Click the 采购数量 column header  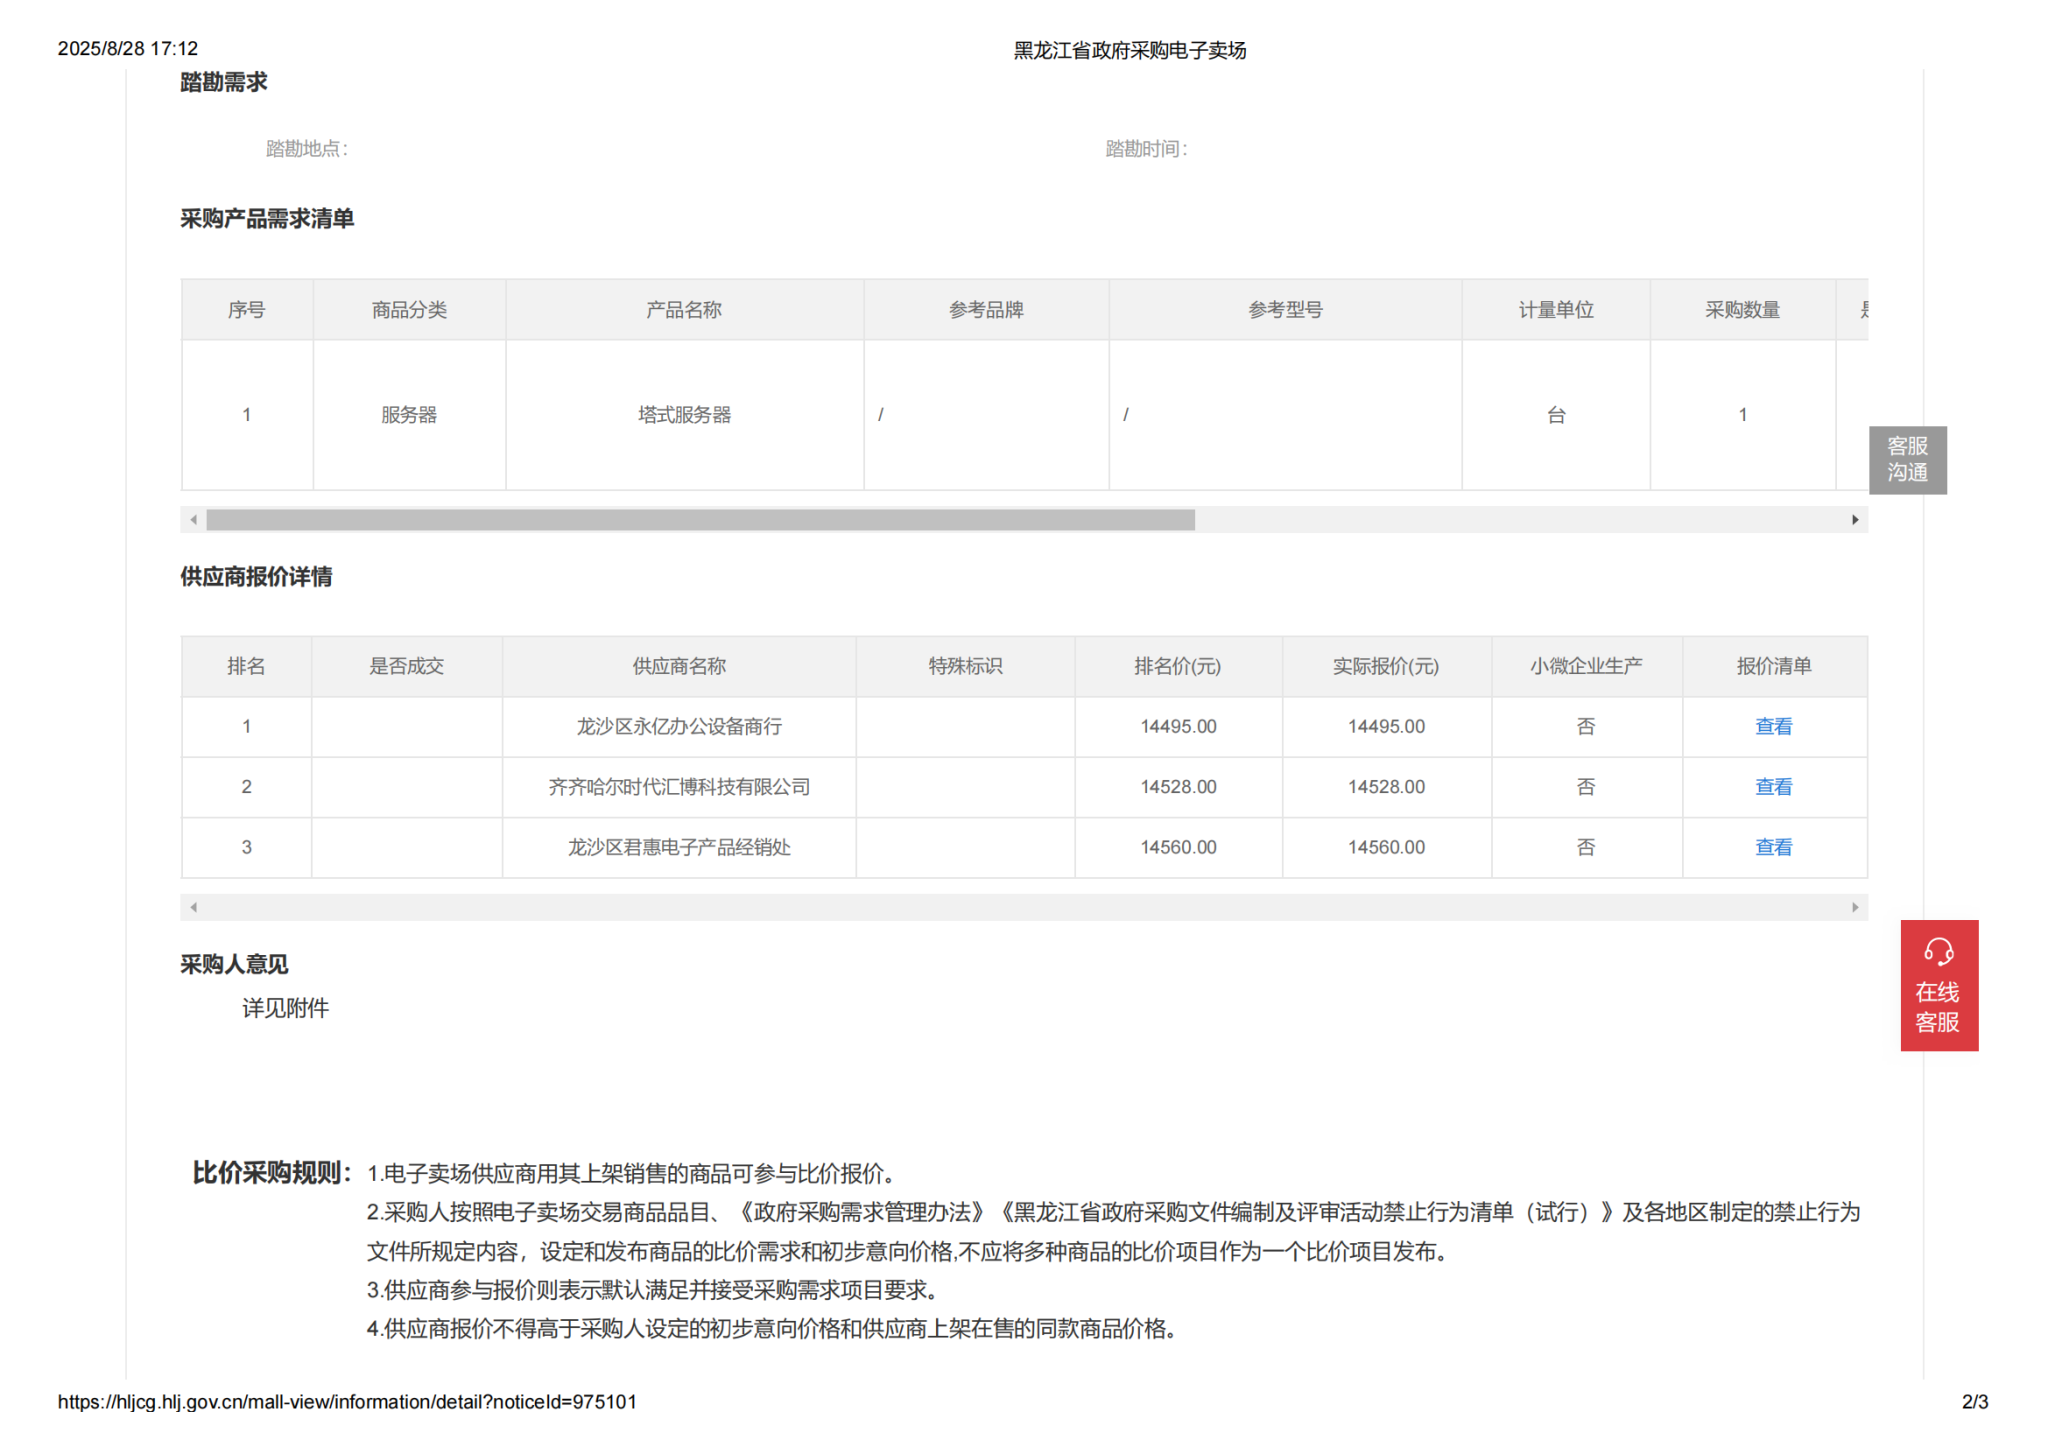click(x=1742, y=310)
